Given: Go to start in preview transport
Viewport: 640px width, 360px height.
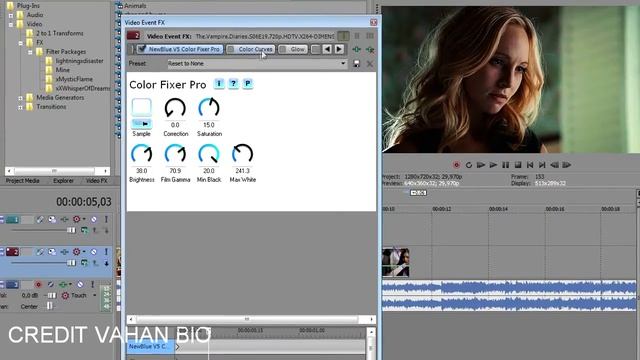Looking at the screenshot, I should 530,165.
